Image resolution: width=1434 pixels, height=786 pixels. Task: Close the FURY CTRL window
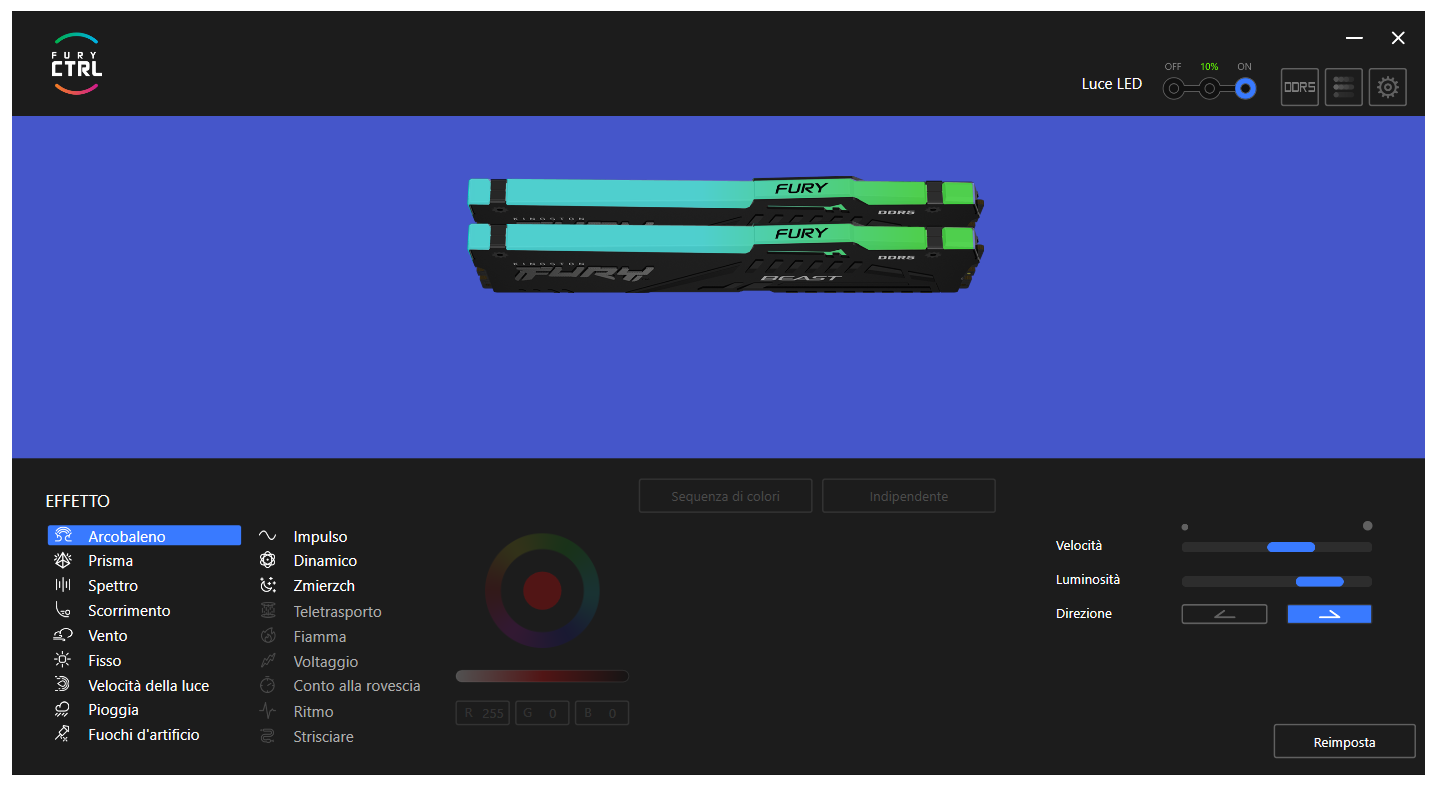(1398, 38)
